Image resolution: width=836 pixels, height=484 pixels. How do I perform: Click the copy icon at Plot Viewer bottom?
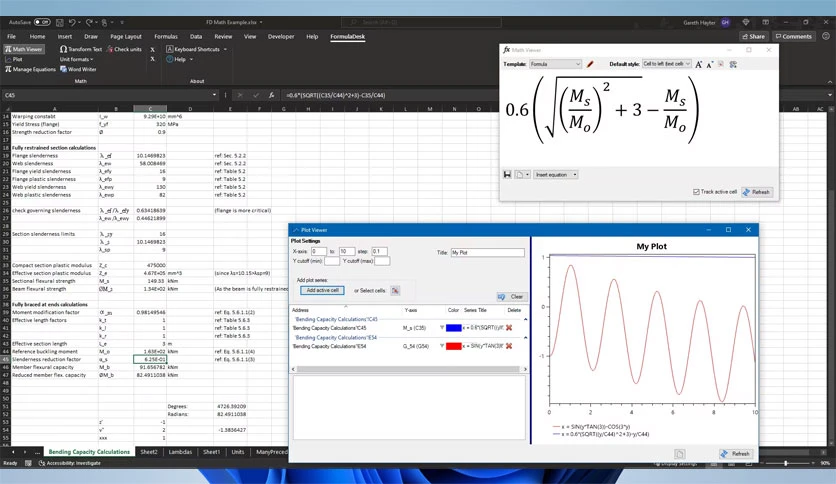coord(679,454)
